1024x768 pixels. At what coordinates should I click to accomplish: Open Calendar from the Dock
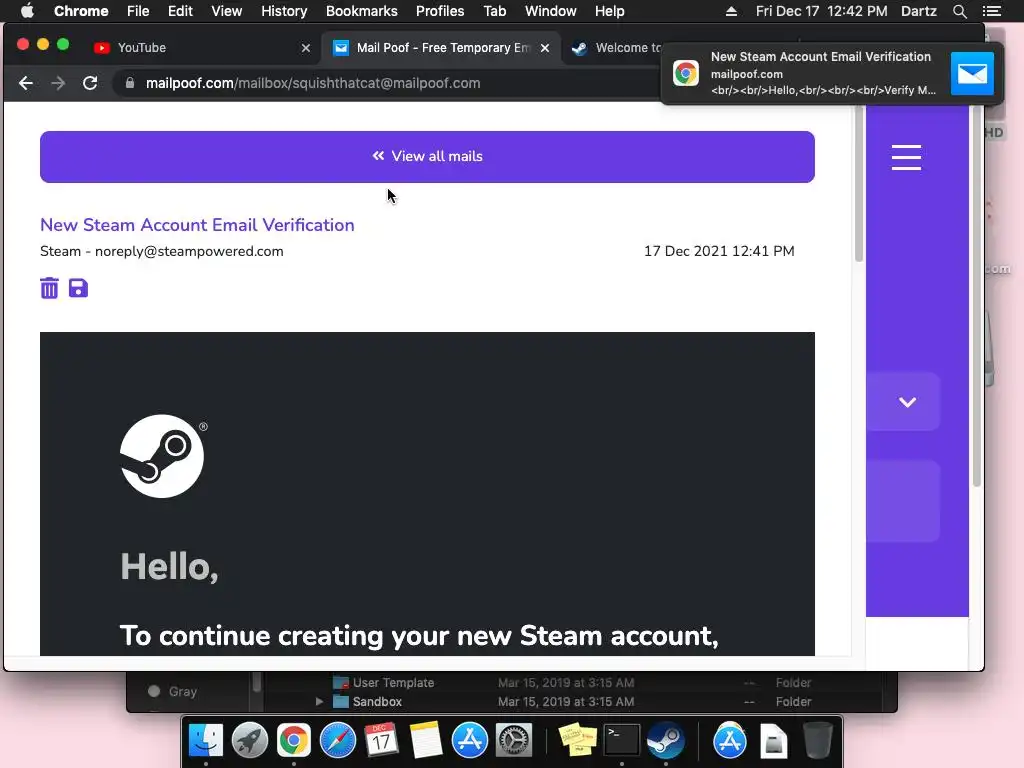(x=381, y=741)
